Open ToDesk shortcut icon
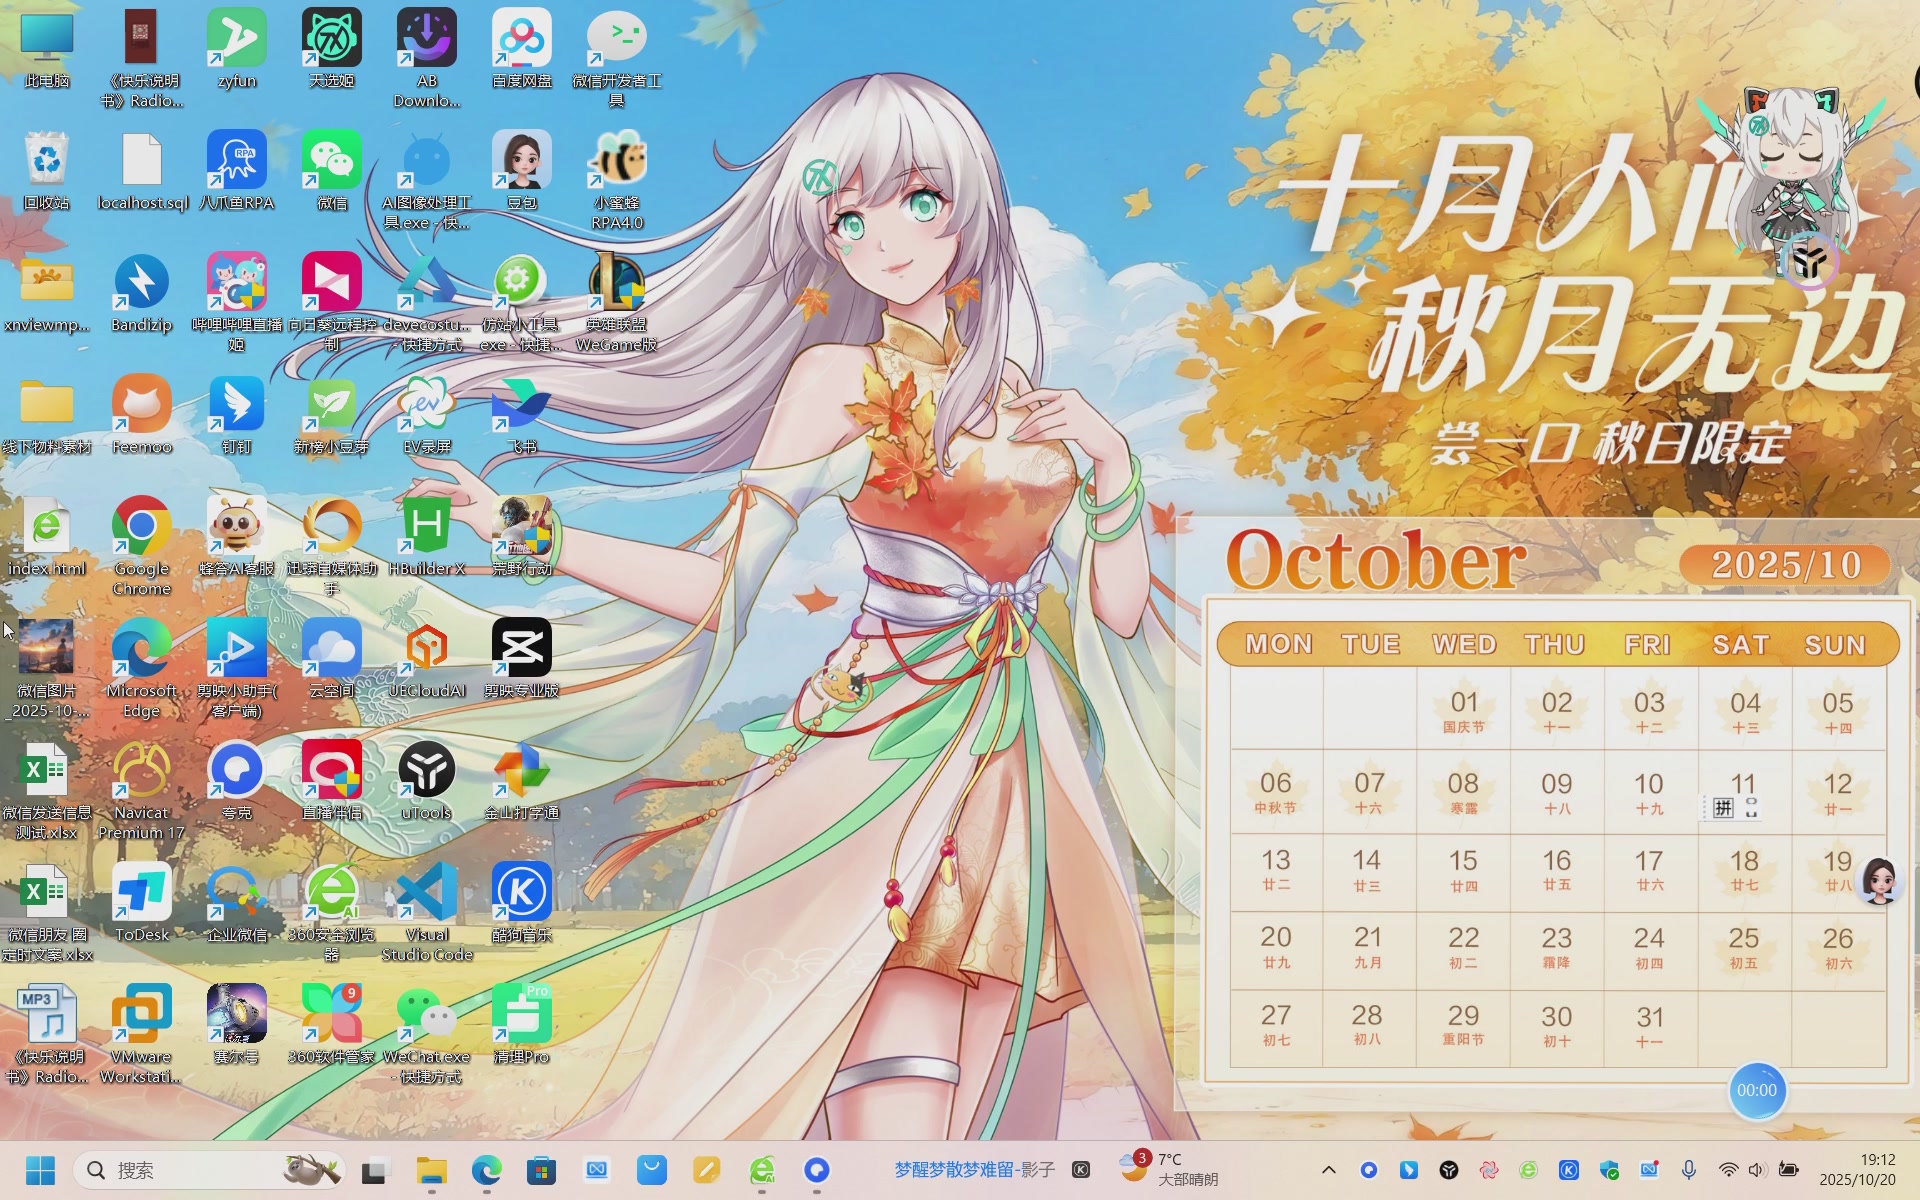This screenshot has height=1200, width=1920. pos(141,892)
